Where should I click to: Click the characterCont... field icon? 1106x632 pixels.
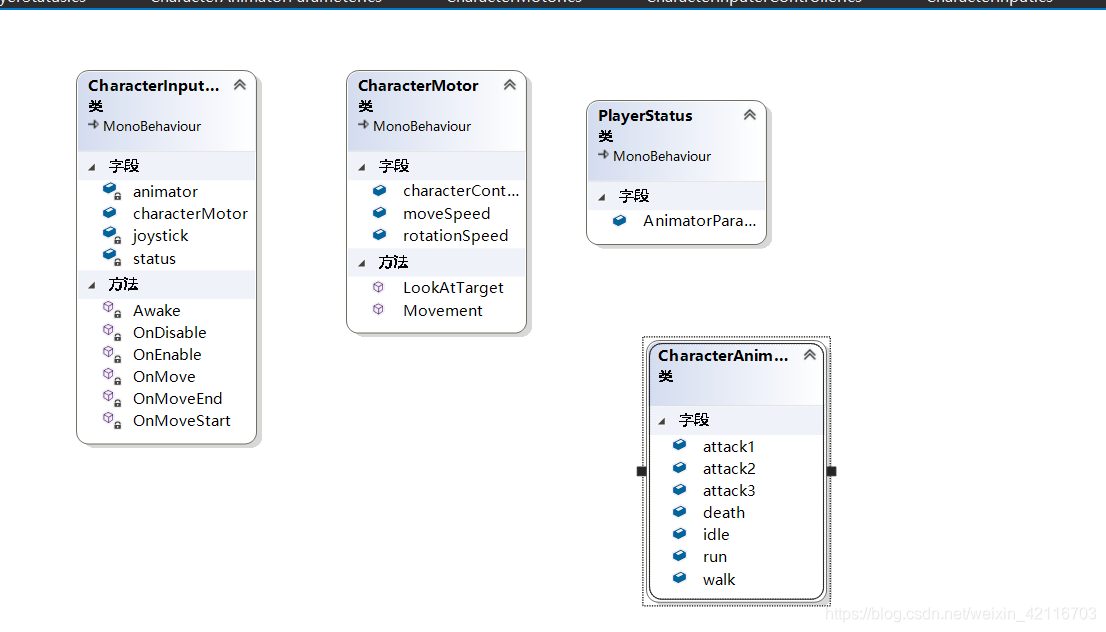point(379,190)
